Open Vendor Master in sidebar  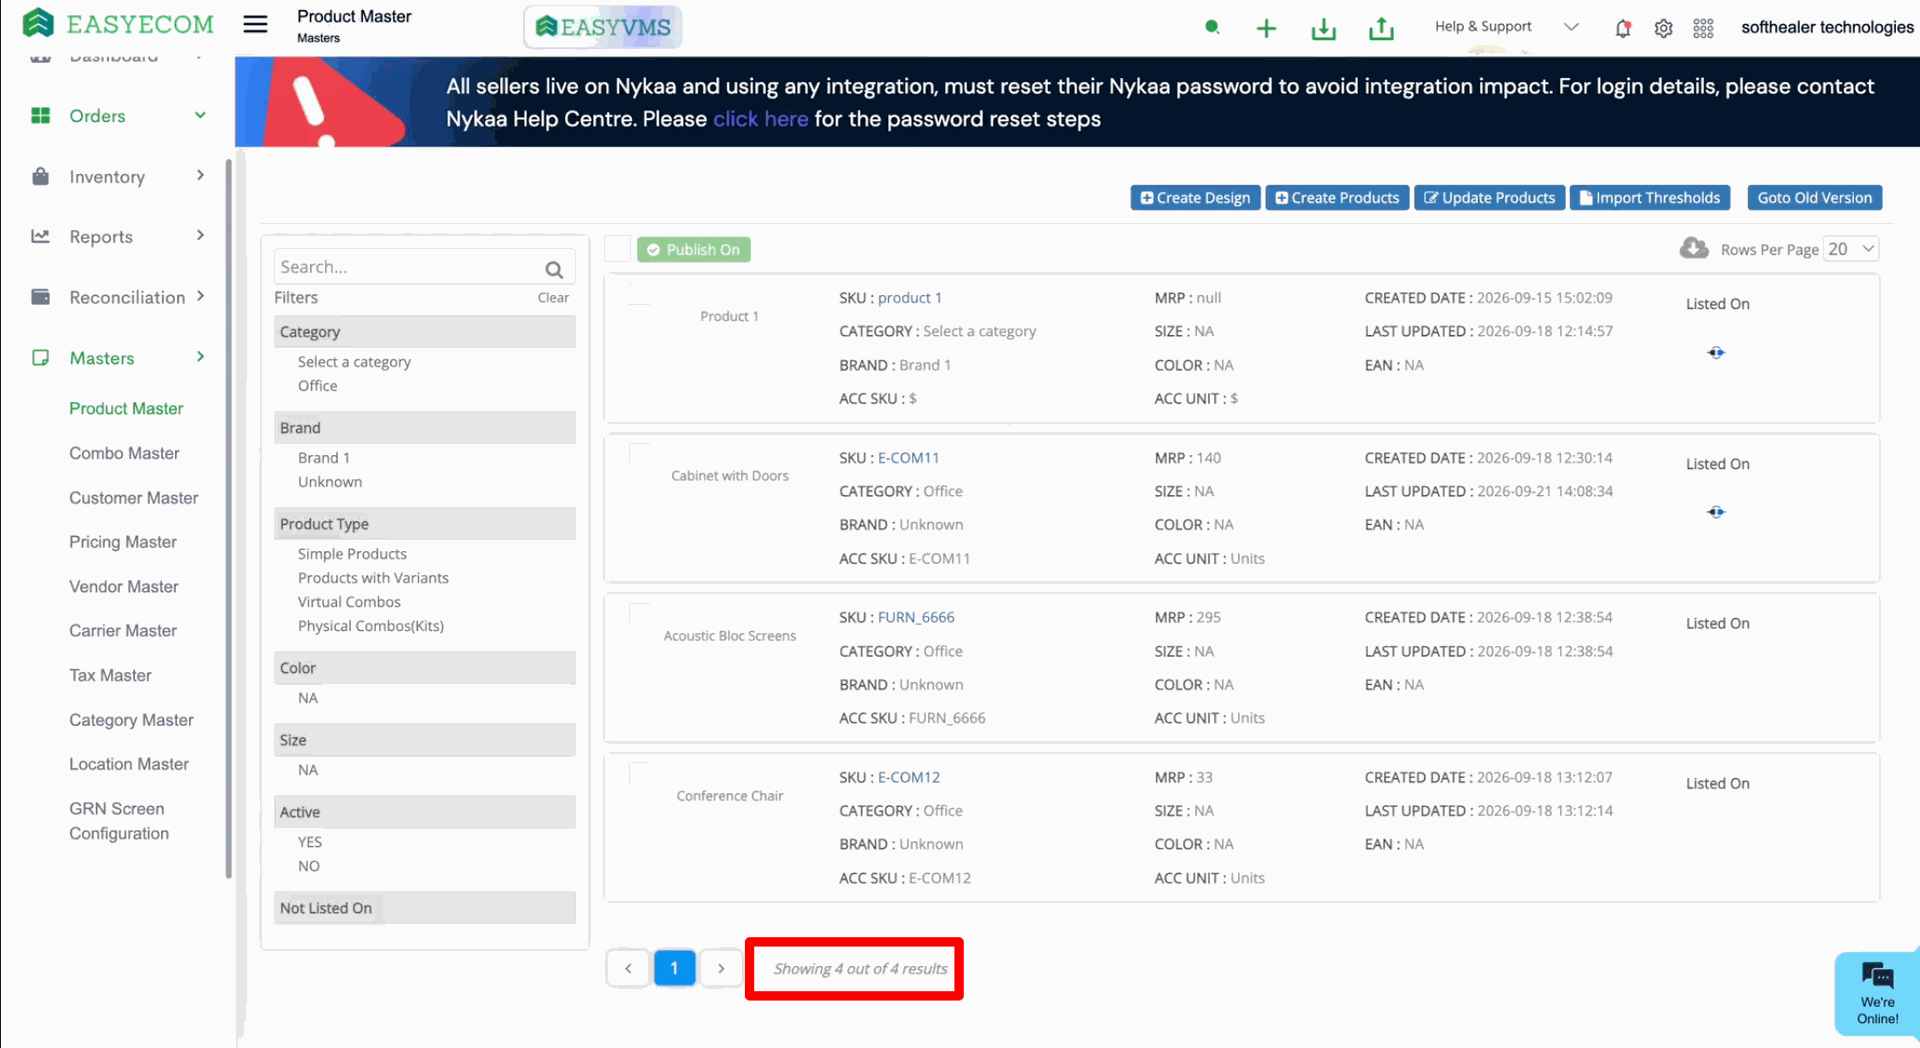coord(124,586)
